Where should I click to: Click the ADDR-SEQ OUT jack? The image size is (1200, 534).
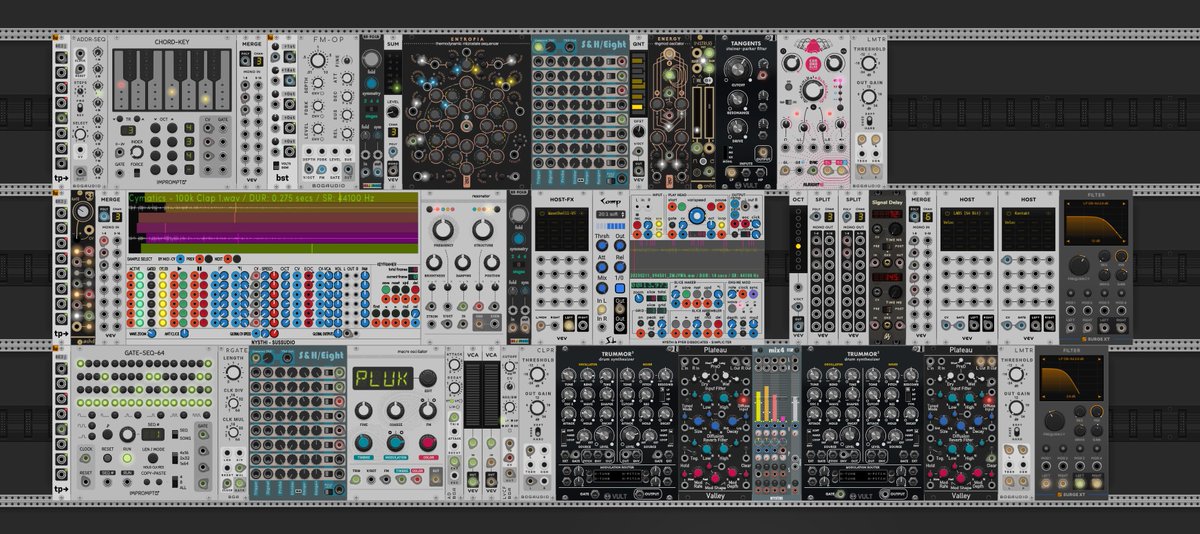coord(80,171)
